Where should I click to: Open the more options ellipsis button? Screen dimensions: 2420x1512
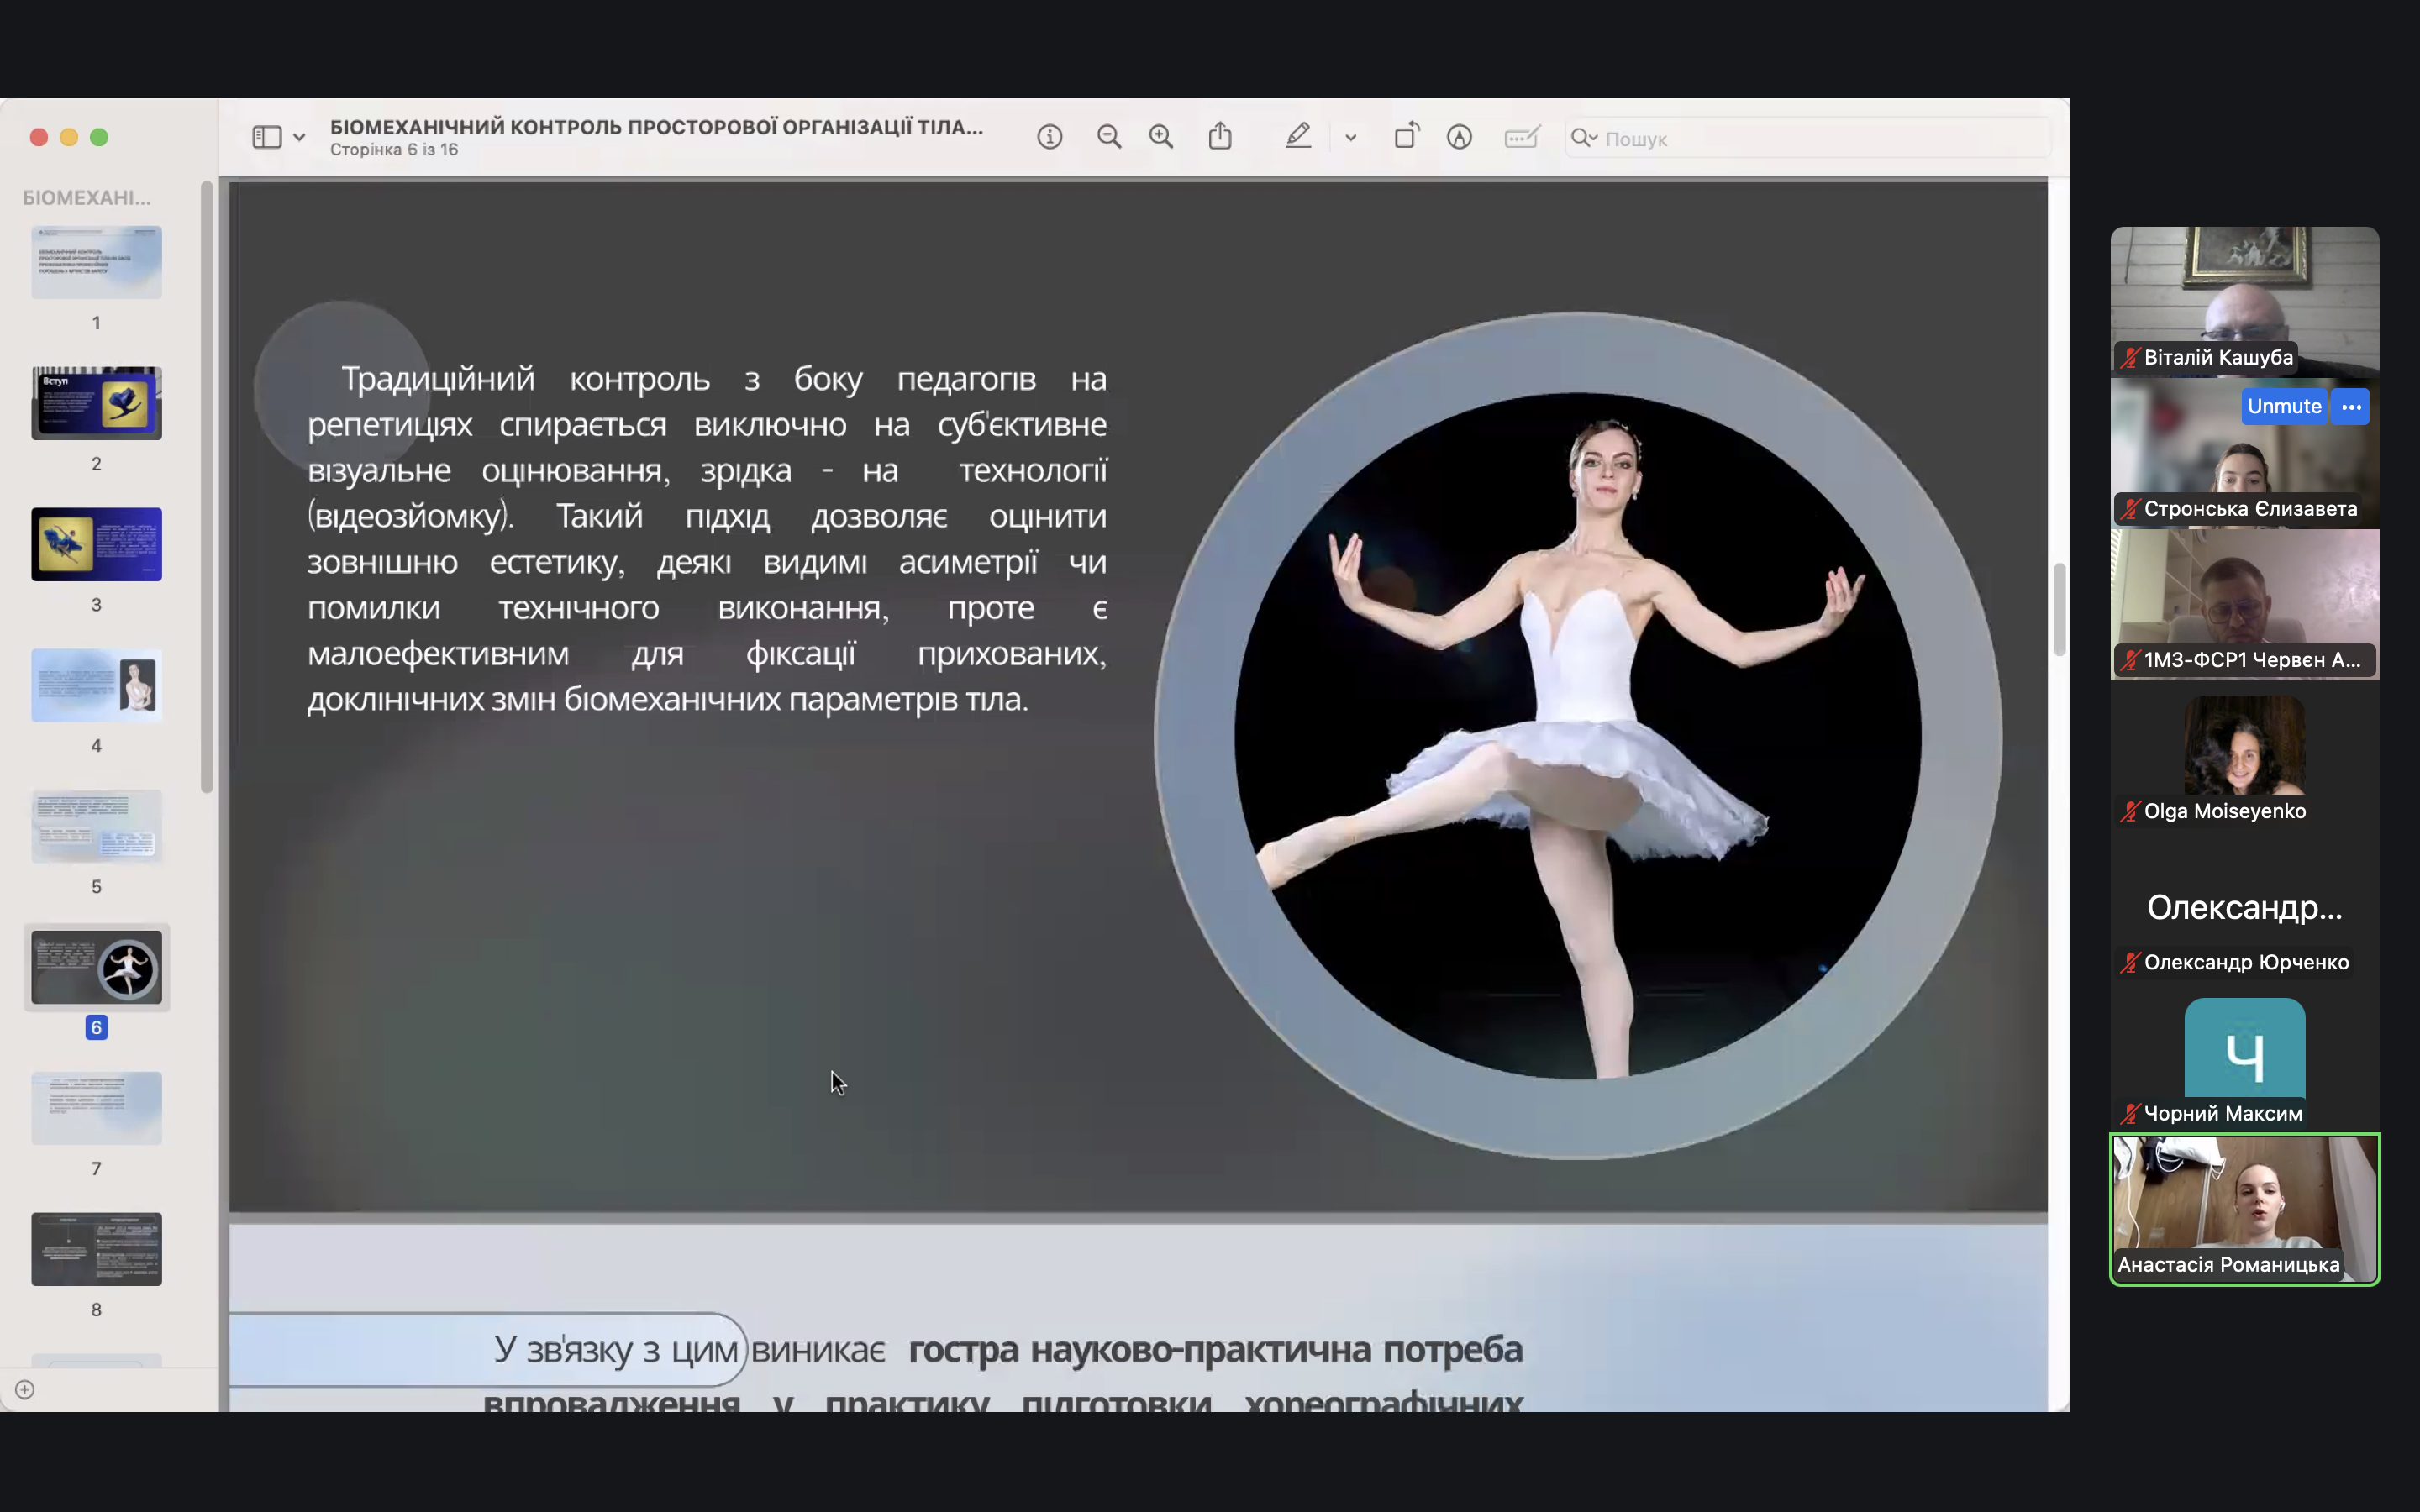2350,406
